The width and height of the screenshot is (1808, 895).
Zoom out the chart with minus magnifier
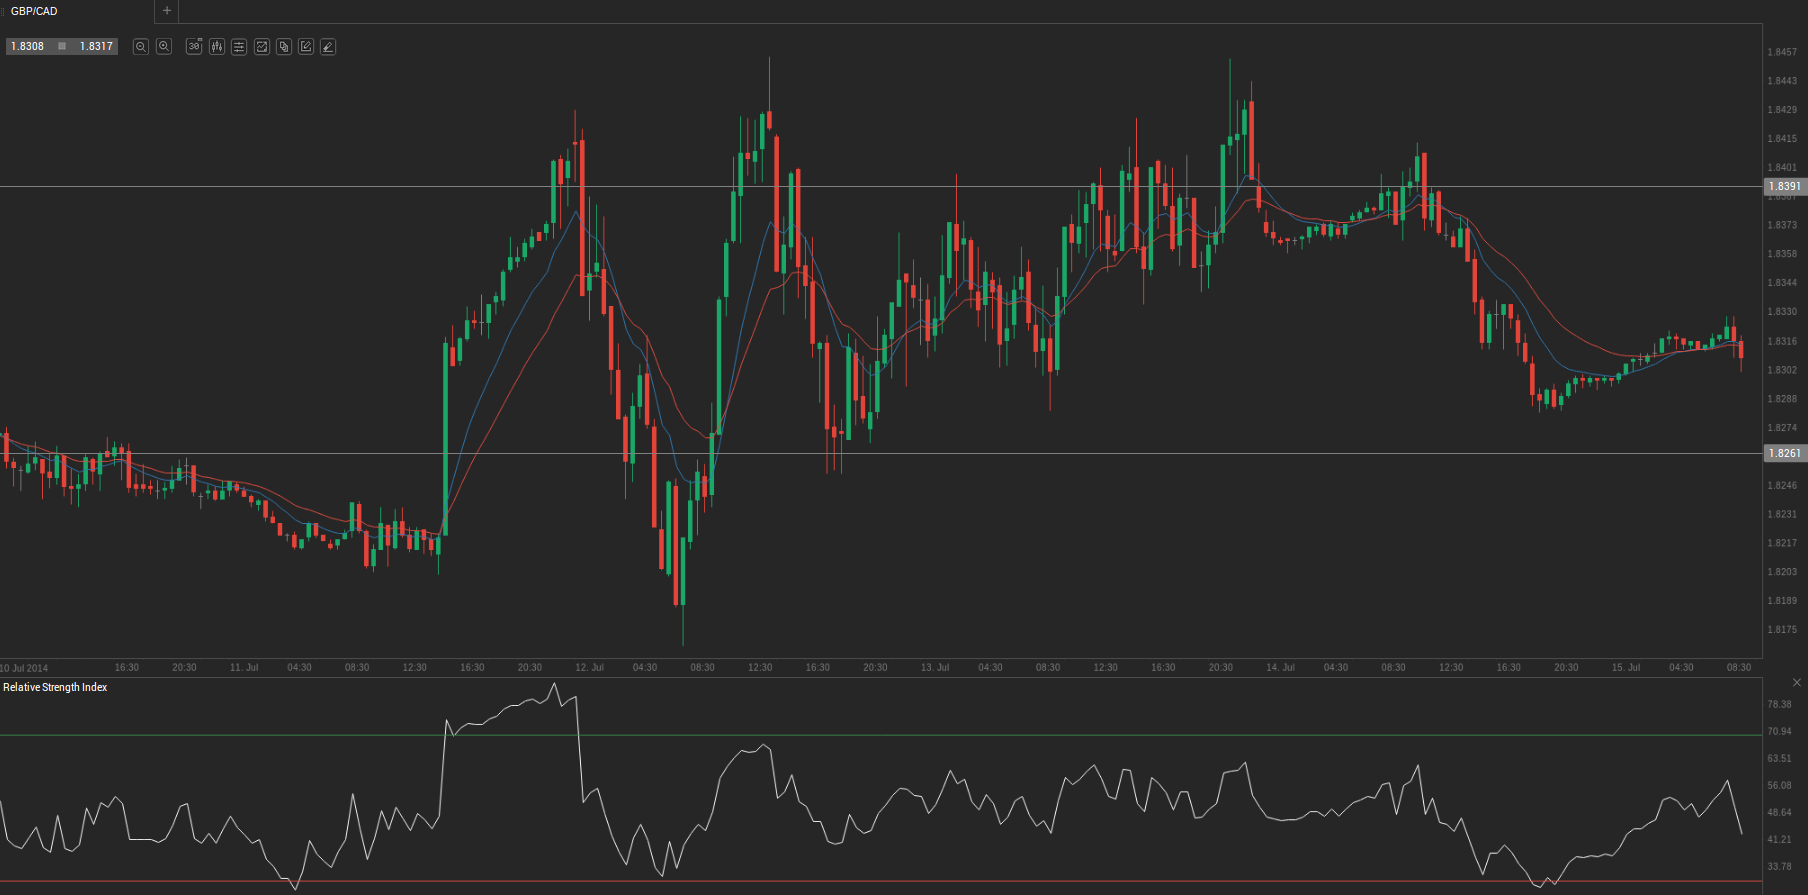(141, 47)
